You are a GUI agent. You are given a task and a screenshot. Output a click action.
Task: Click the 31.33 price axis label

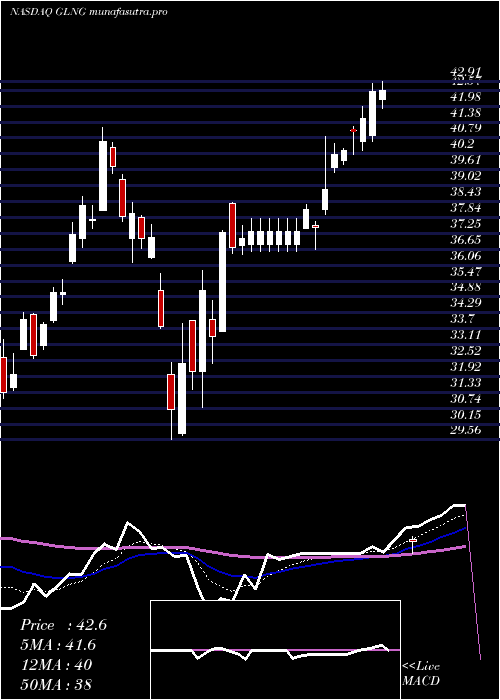point(465,383)
